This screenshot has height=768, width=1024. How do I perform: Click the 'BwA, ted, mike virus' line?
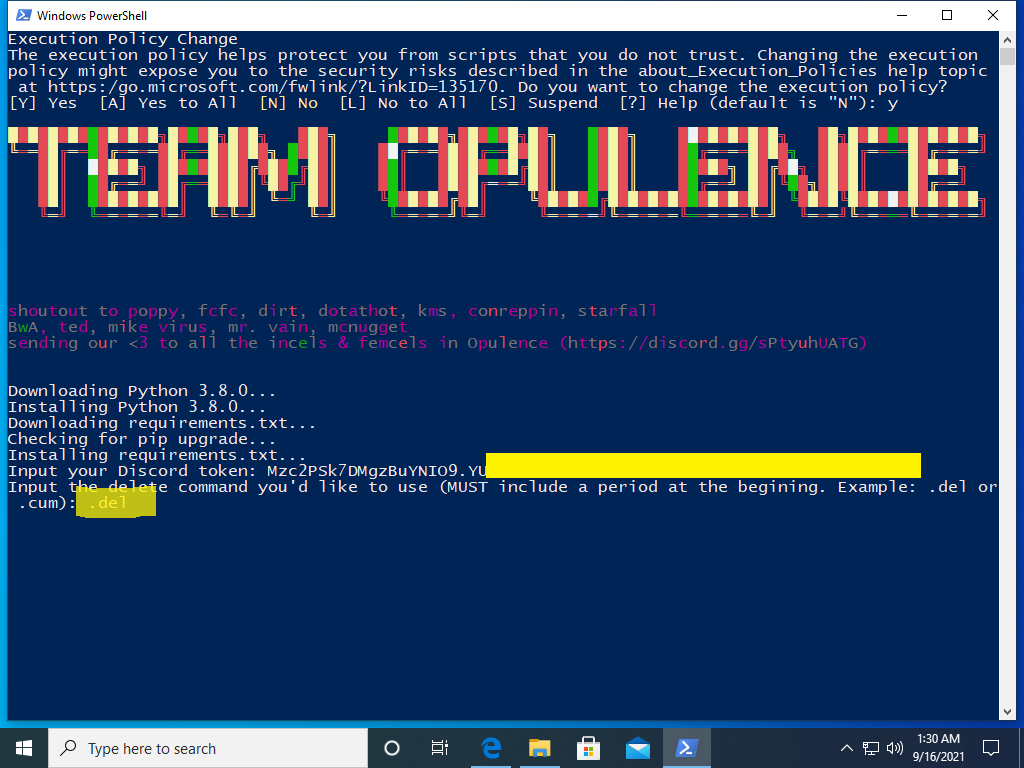point(208,327)
